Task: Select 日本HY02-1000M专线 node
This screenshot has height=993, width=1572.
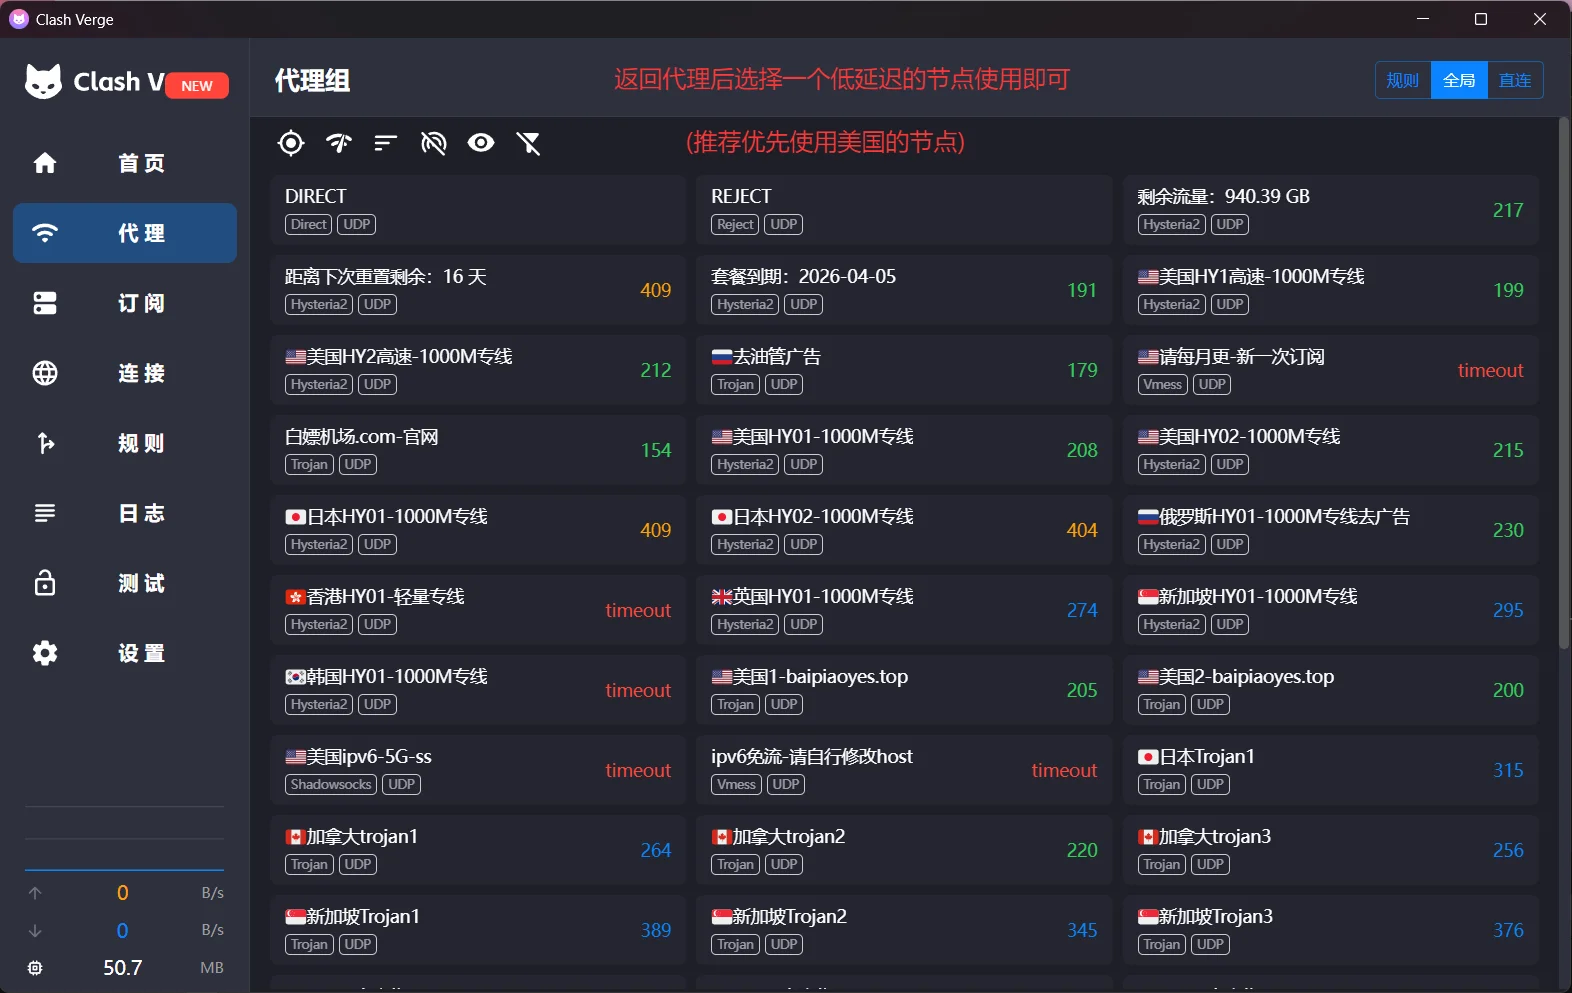Action: [x=904, y=530]
